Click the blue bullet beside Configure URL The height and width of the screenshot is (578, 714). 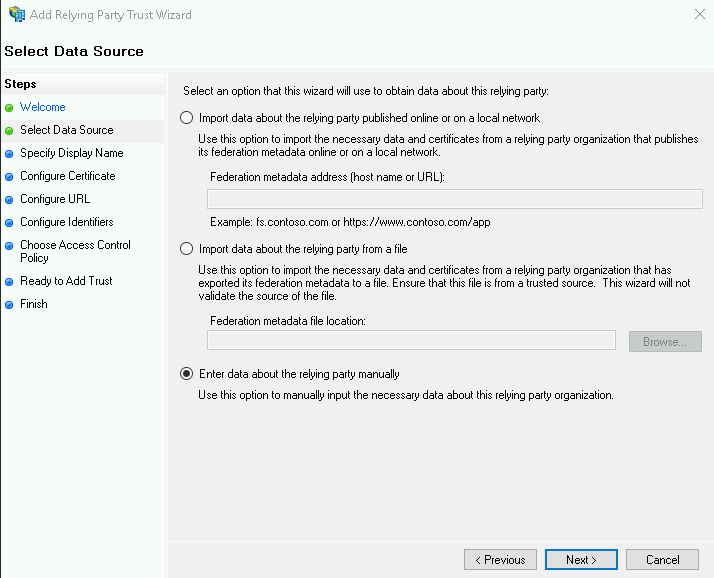tap(10, 200)
